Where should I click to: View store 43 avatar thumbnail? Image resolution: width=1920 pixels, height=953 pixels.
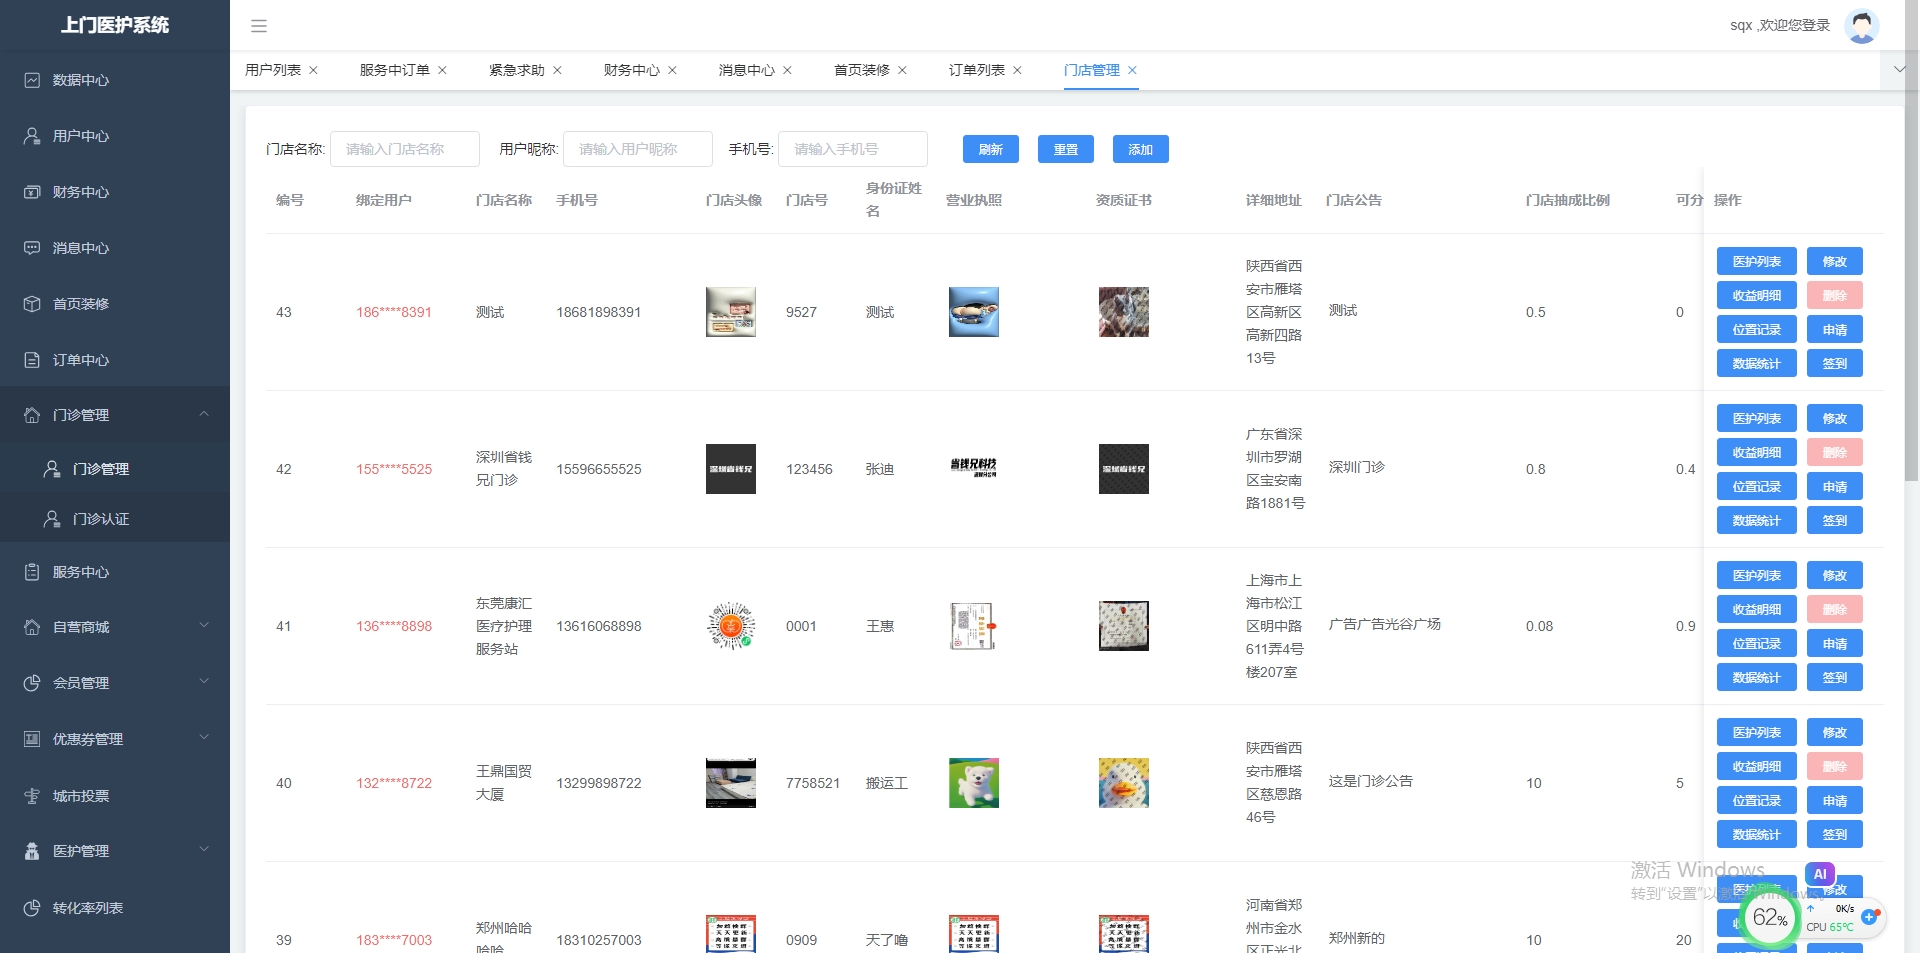[731, 312]
